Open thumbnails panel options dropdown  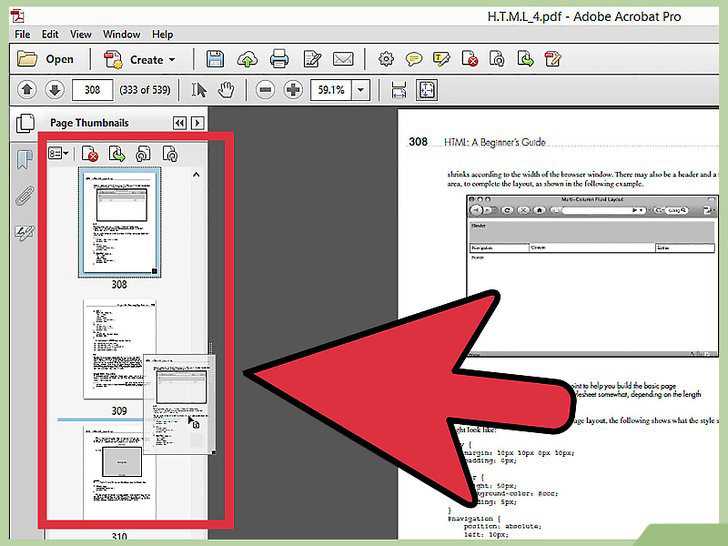point(58,153)
